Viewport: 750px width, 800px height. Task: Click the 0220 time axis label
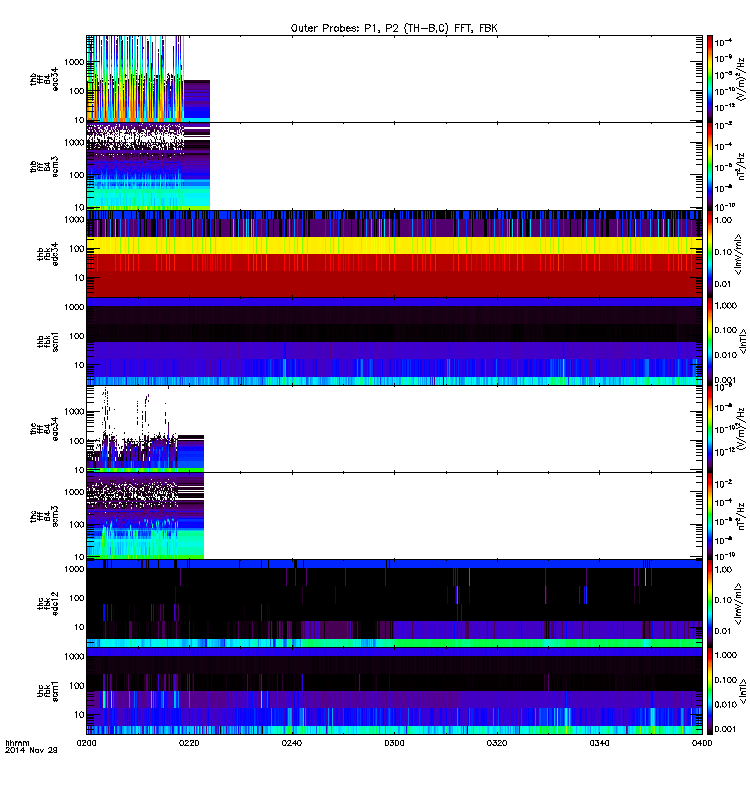tap(189, 743)
